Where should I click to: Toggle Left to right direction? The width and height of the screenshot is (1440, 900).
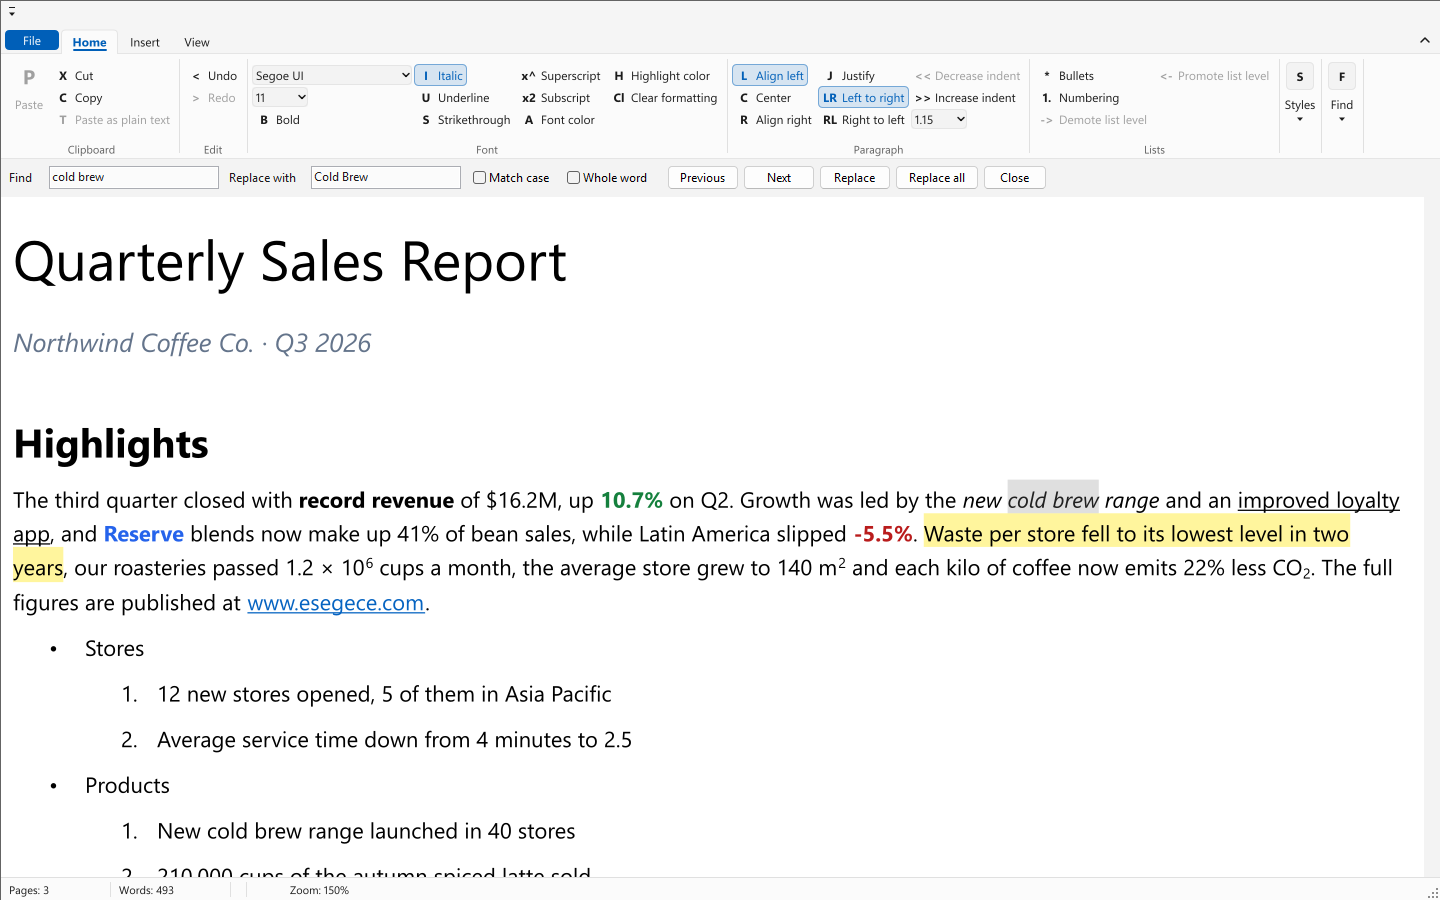[863, 98]
